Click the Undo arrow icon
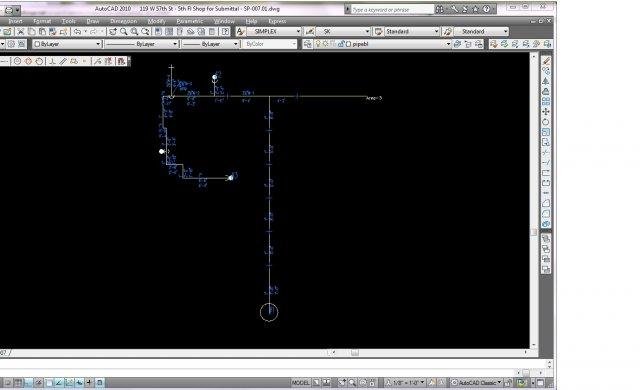The height and width of the screenshot is (390, 640). click(x=77, y=31)
